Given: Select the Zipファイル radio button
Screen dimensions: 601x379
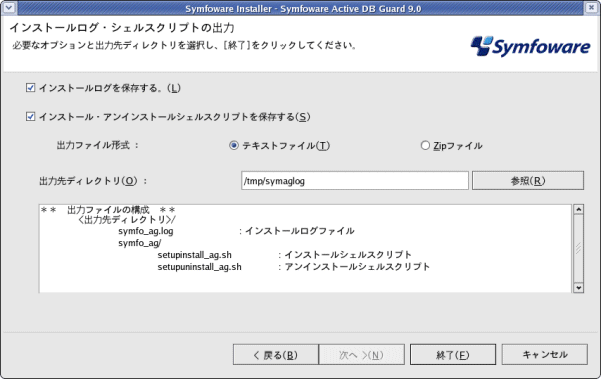Looking at the screenshot, I should 425,146.
